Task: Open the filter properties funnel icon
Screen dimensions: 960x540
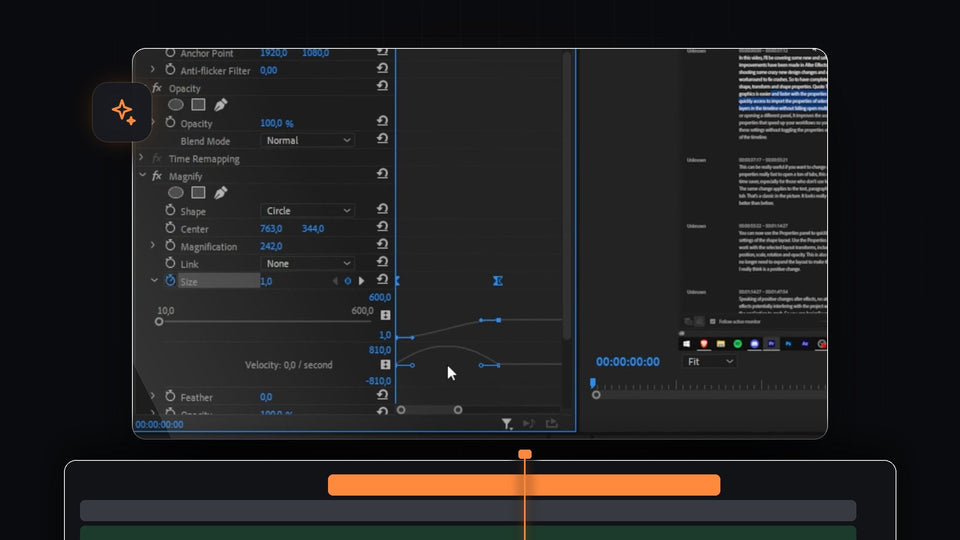Action: [507, 424]
